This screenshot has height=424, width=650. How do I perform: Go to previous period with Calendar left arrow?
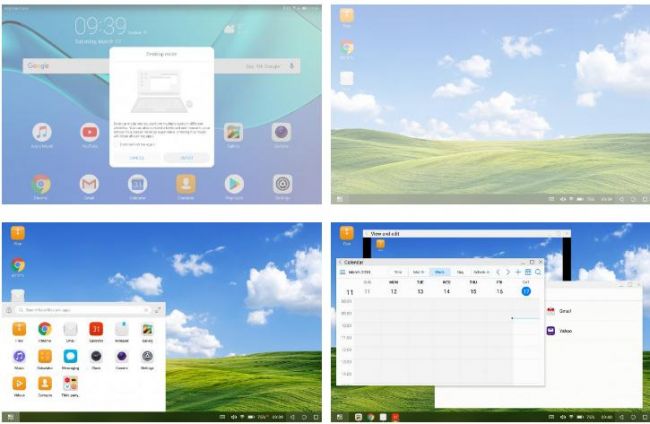click(x=498, y=272)
